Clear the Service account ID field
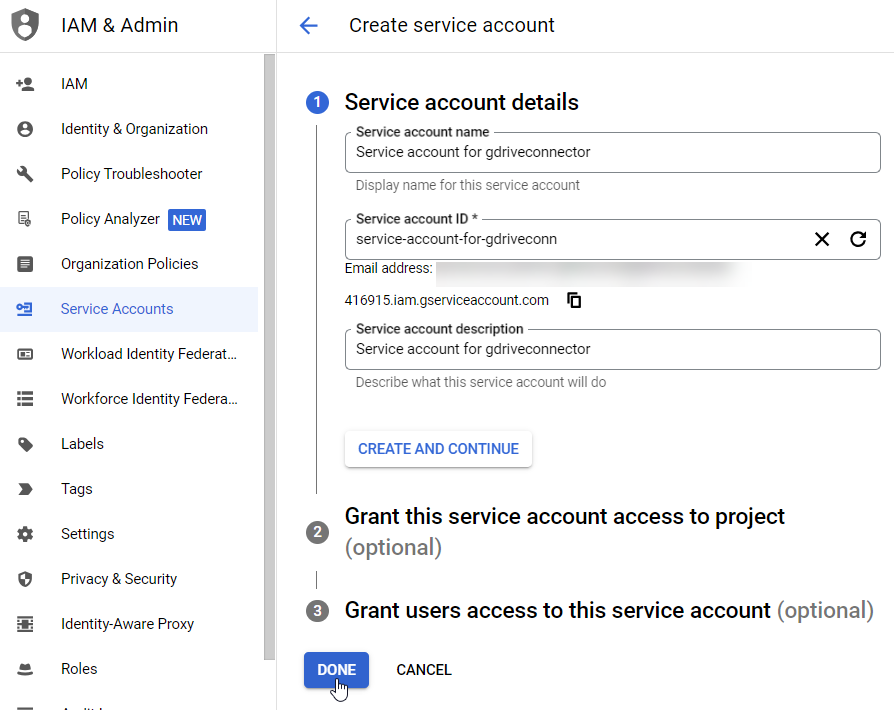 pos(822,239)
